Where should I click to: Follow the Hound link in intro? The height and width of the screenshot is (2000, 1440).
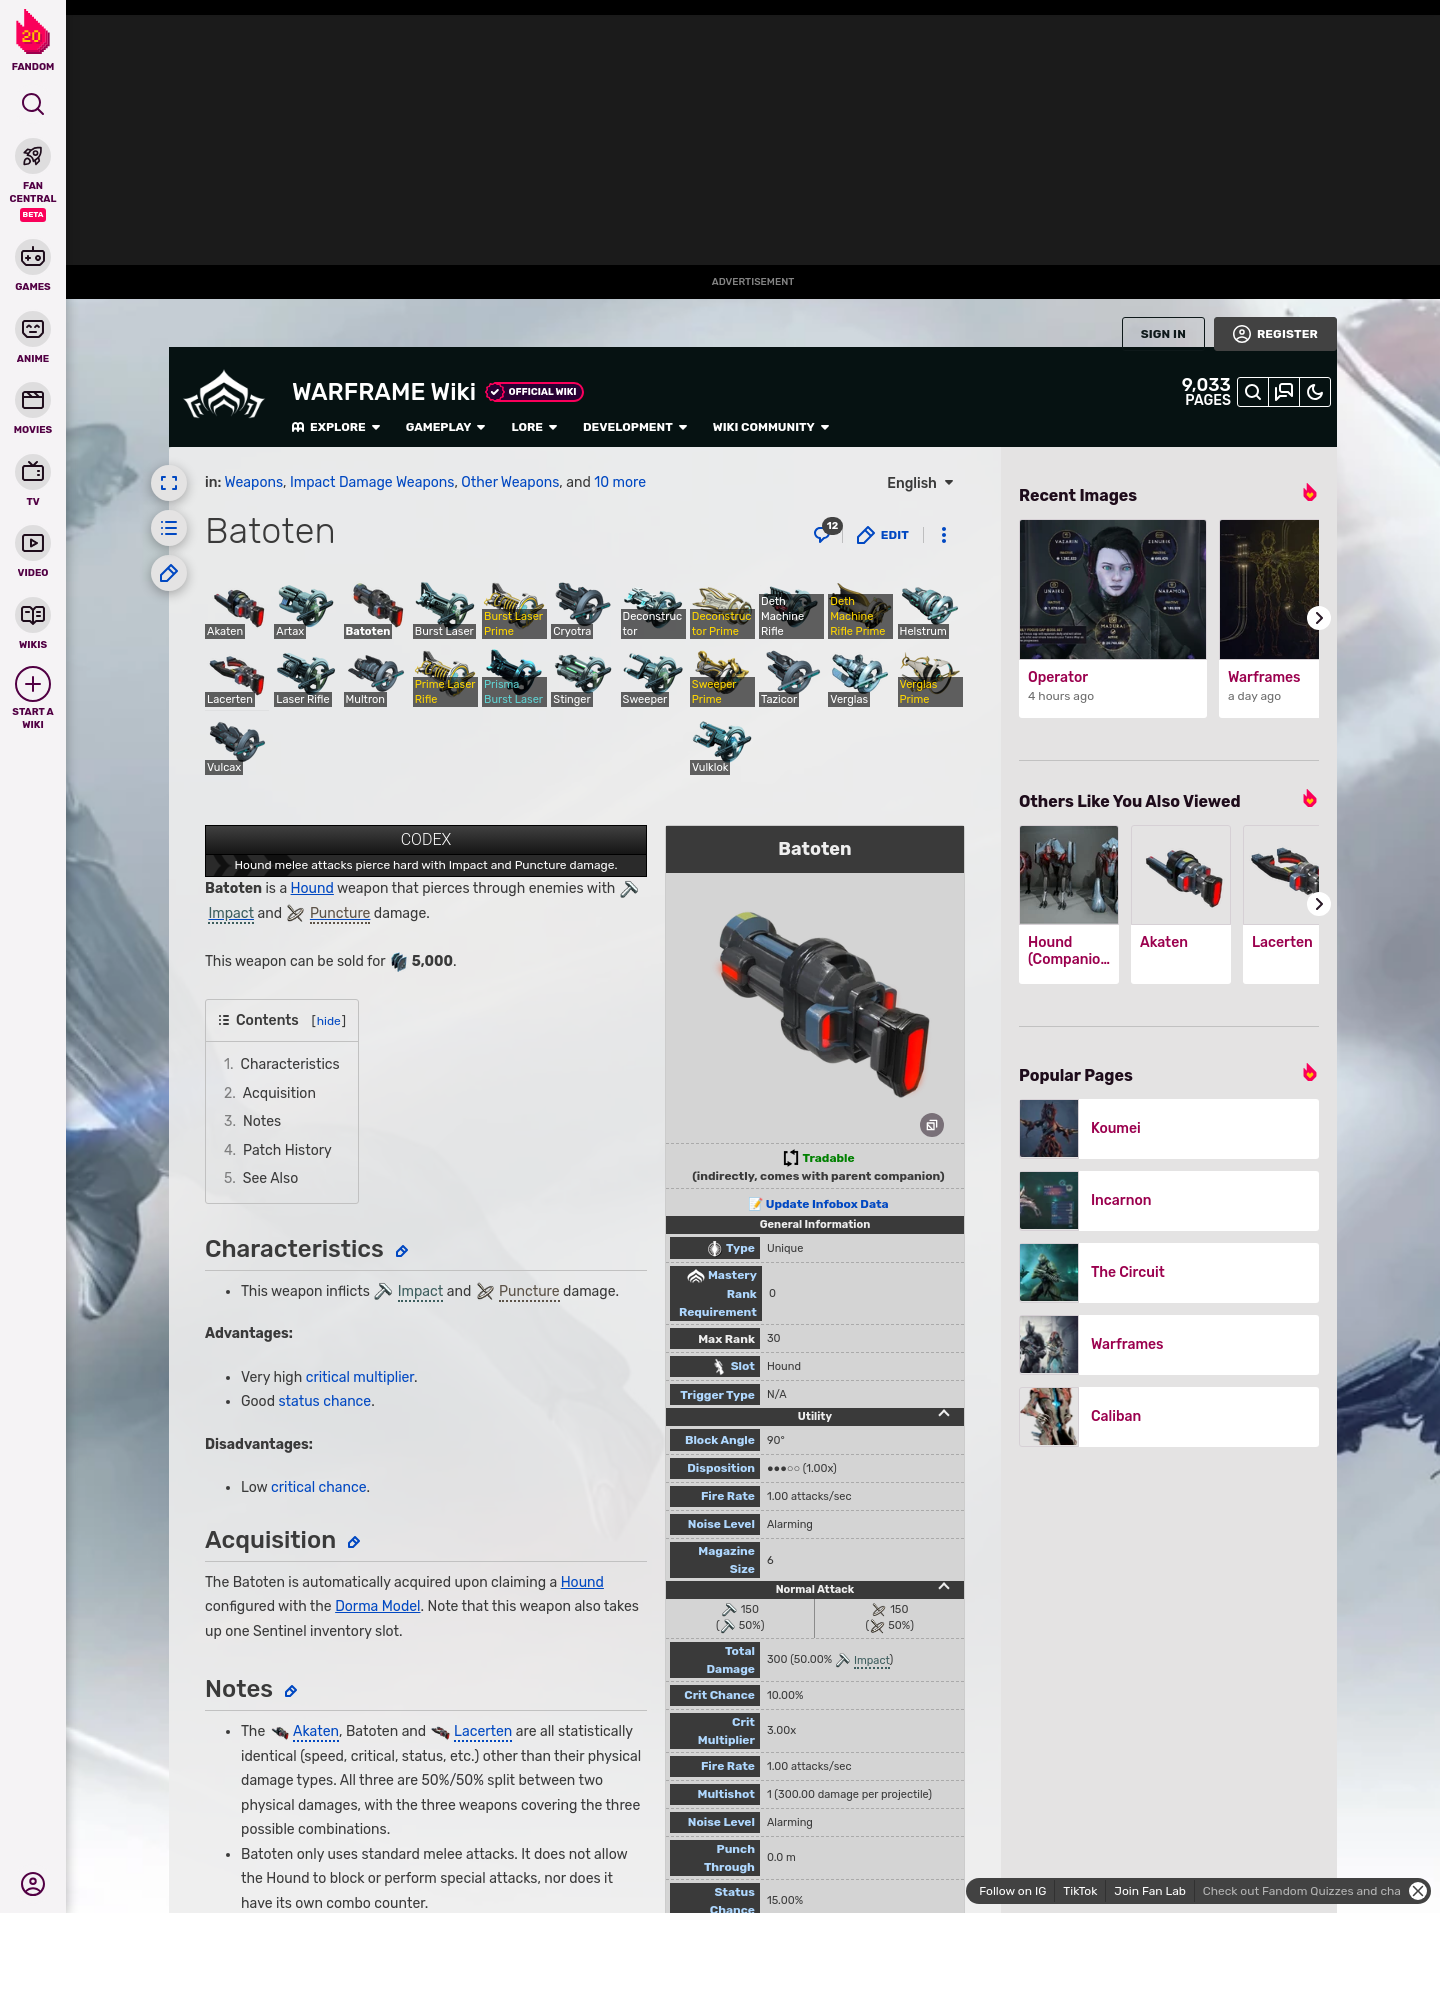[312, 888]
